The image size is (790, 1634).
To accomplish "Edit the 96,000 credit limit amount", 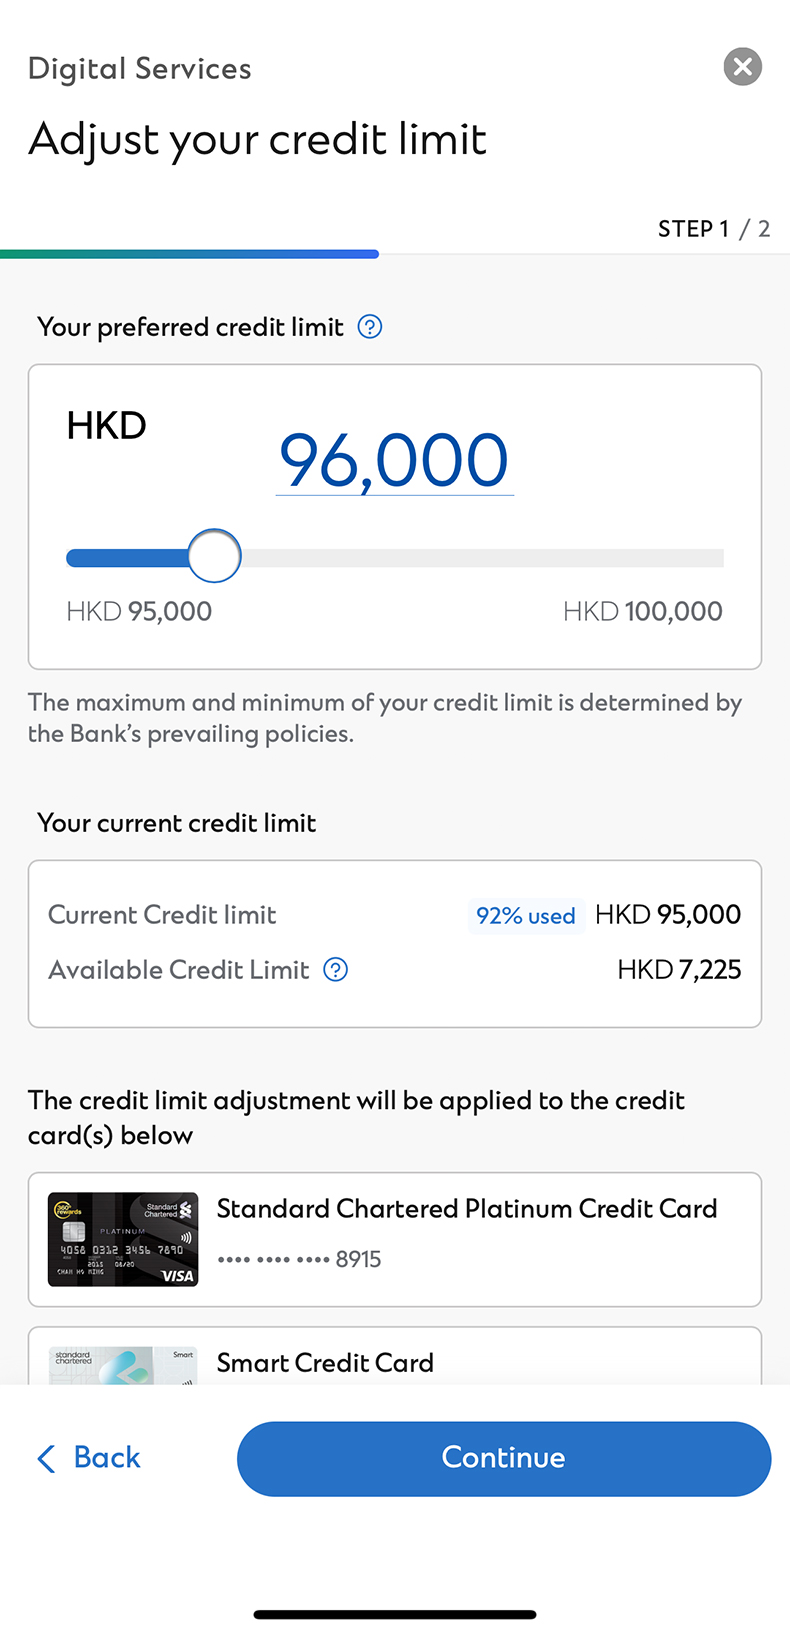I will click(393, 460).
